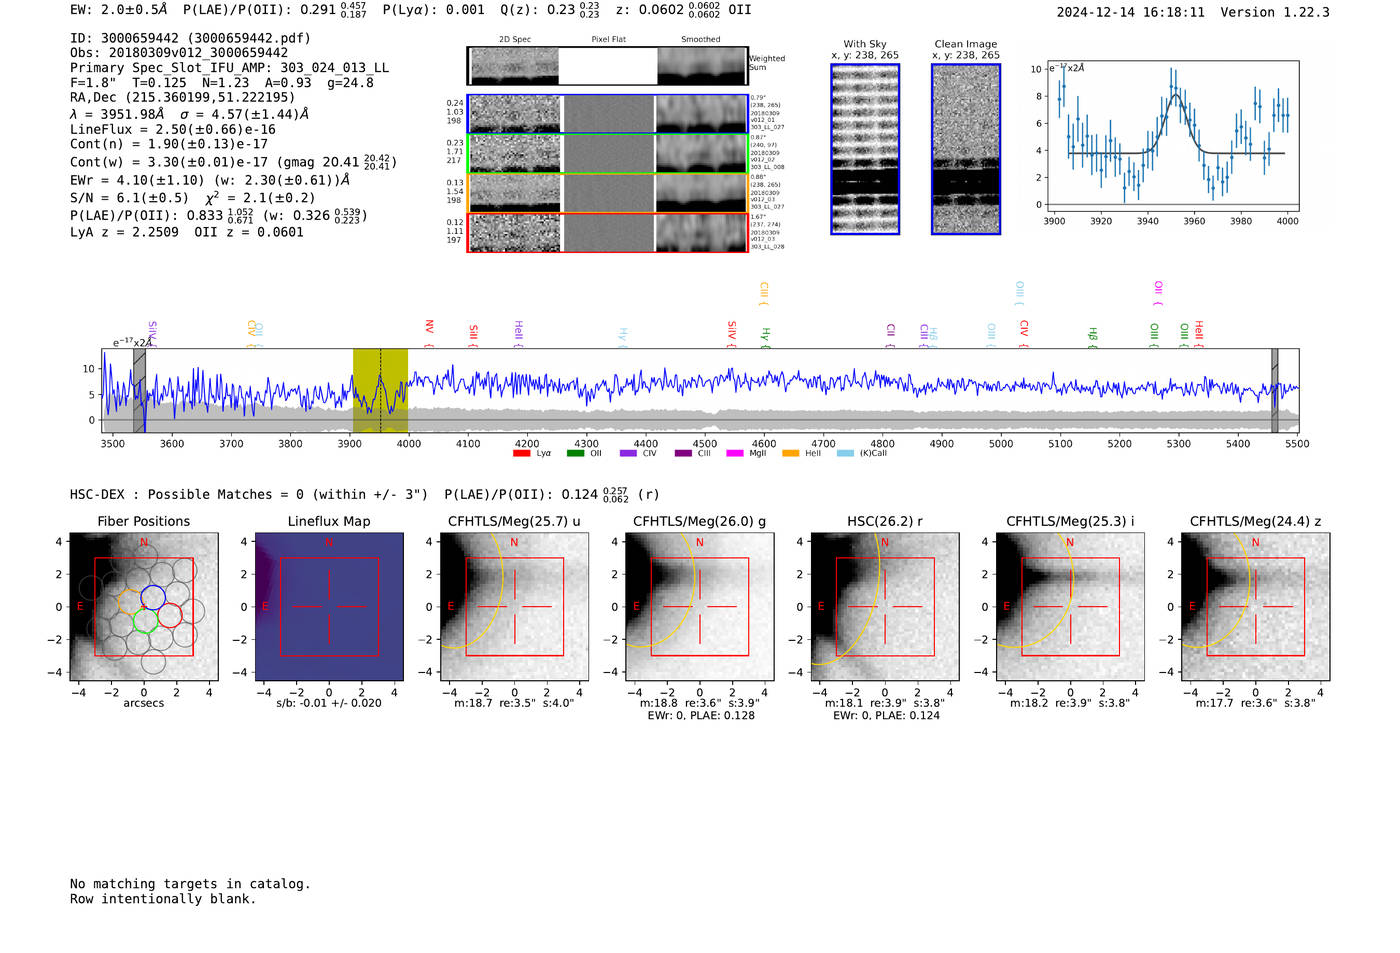
Task: Select the green-bordered 2D spectrum fiber row
Action: [x=608, y=153]
